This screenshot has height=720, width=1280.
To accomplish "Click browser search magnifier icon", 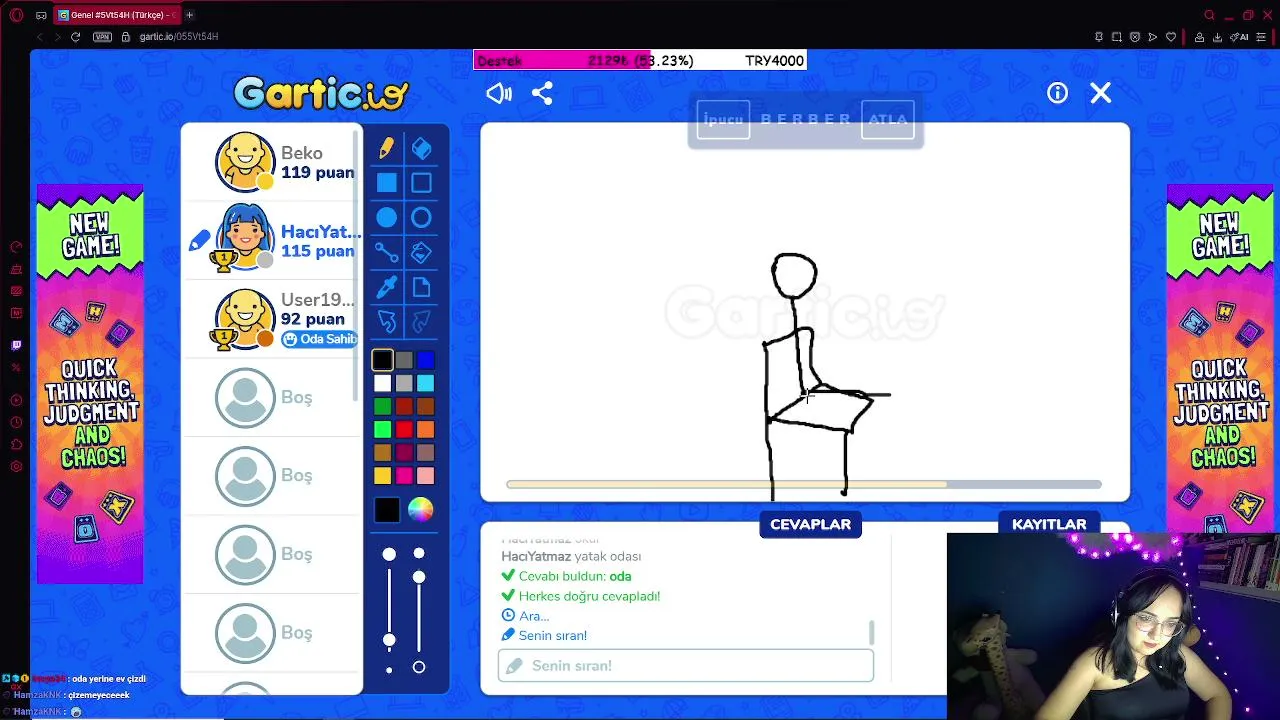I will [x=1209, y=15].
